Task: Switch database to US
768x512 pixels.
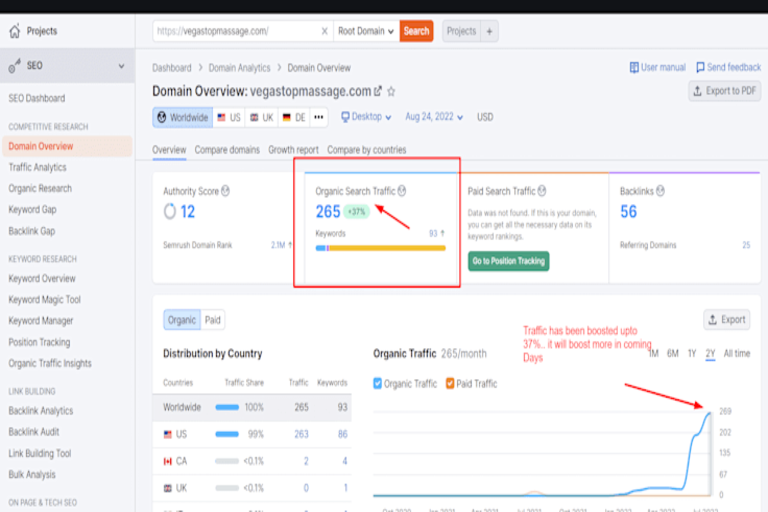Action: (x=229, y=118)
